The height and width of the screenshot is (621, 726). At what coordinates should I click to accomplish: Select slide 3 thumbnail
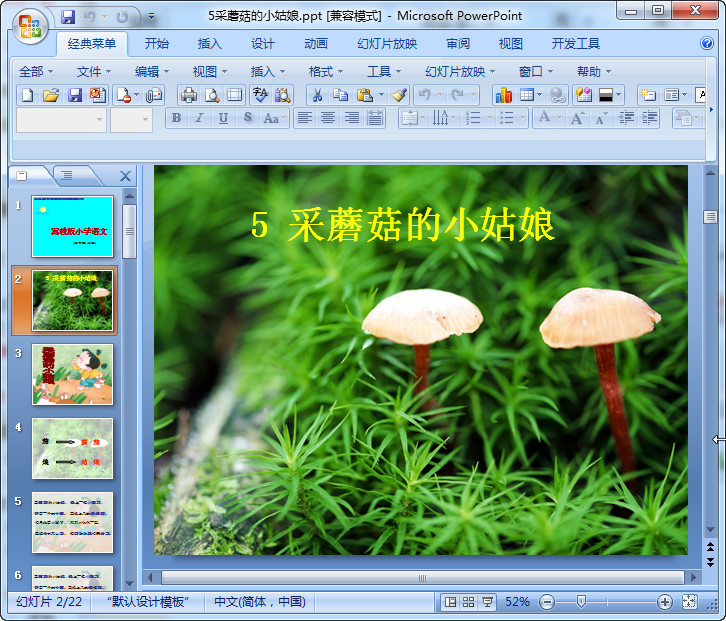72,374
